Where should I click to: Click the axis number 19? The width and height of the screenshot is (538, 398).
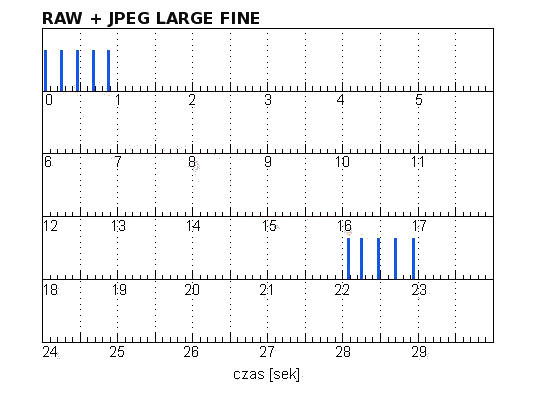coord(119,290)
